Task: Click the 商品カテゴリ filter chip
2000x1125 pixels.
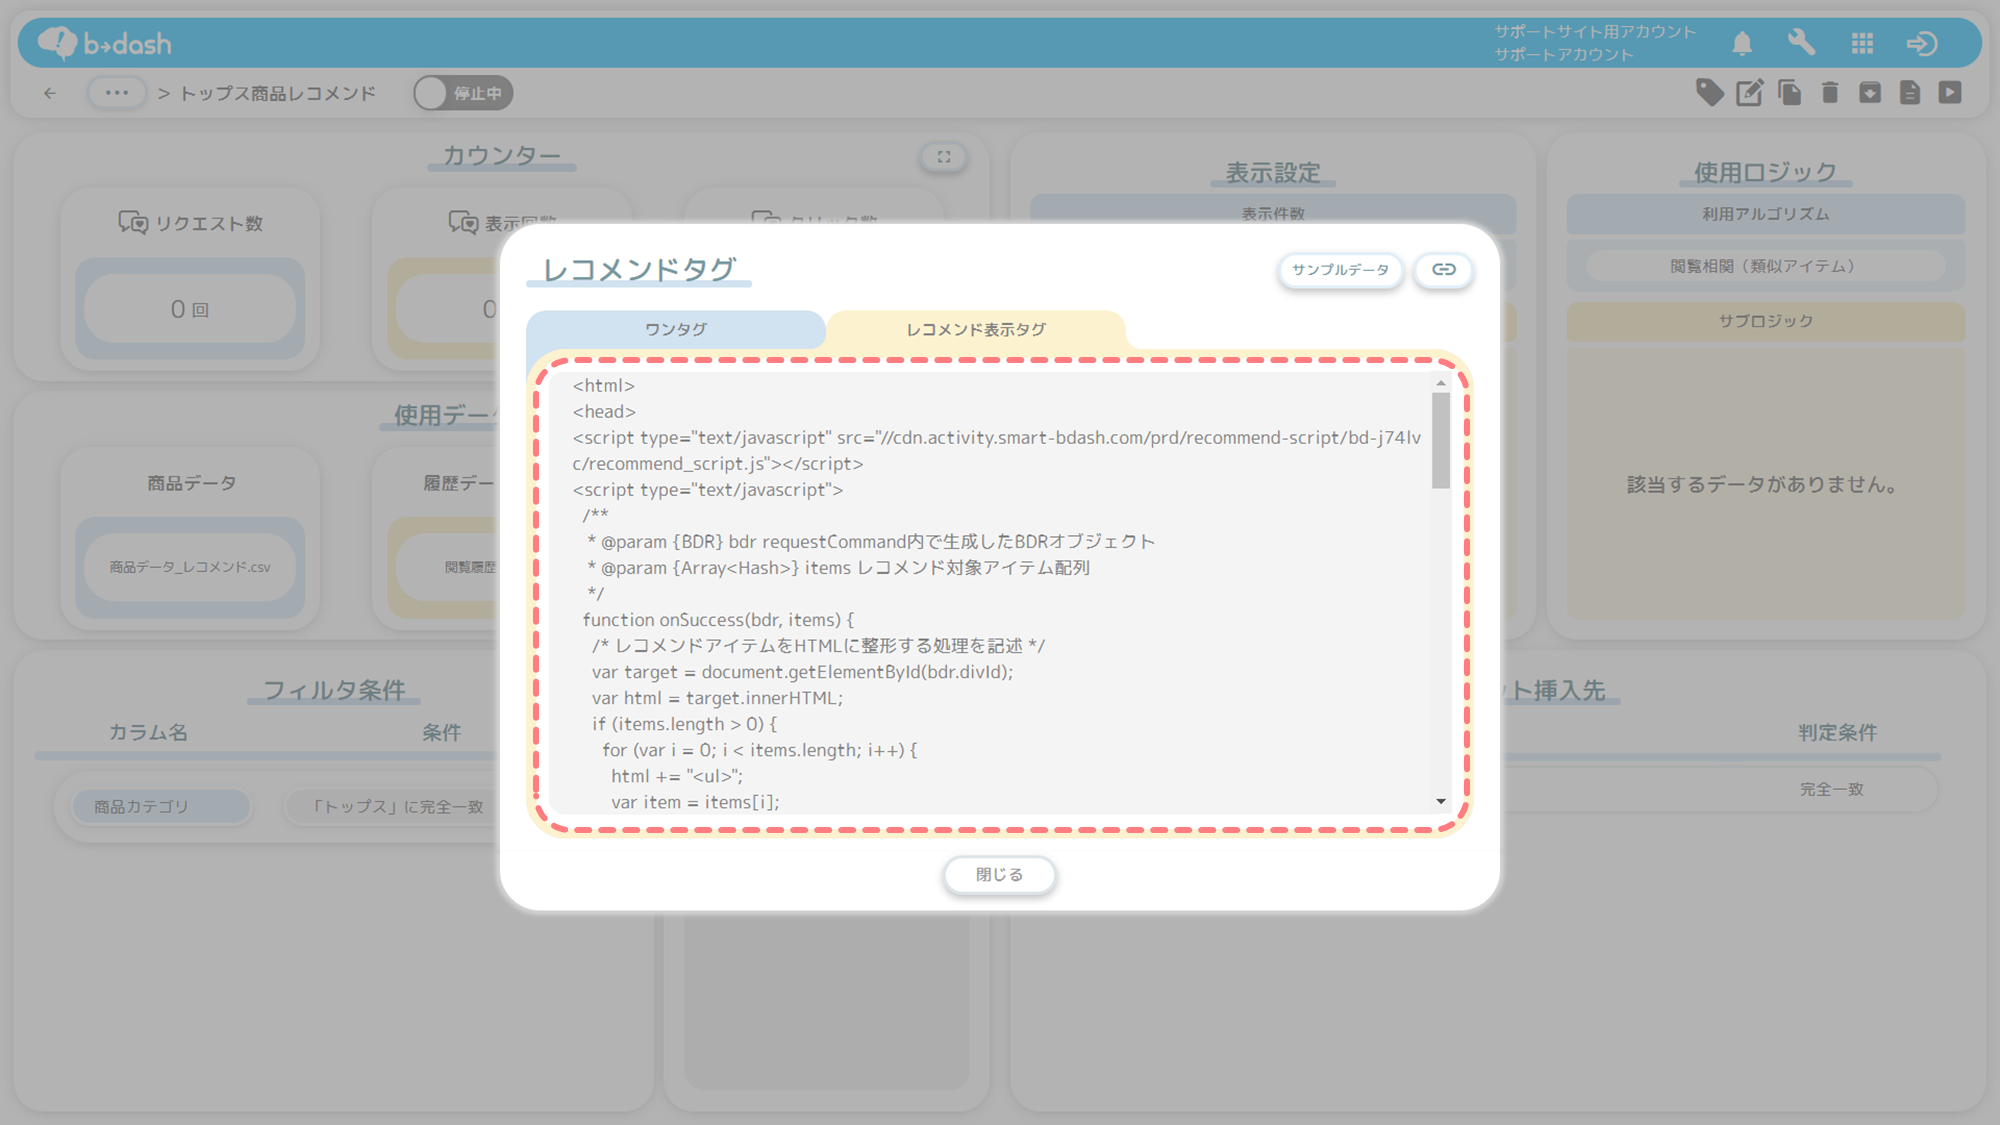Action: pyautogui.click(x=161, y=807)
